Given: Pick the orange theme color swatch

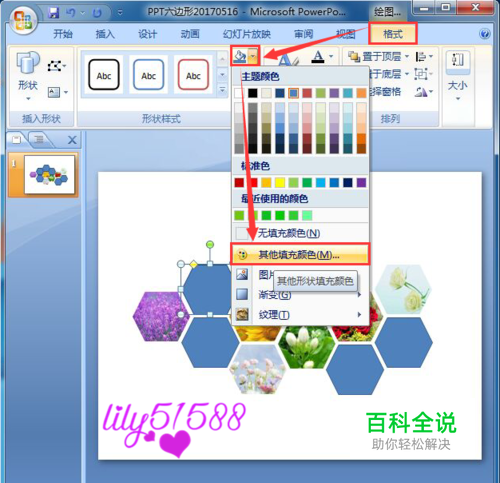Looking at the screenshot, I should 361,93.
